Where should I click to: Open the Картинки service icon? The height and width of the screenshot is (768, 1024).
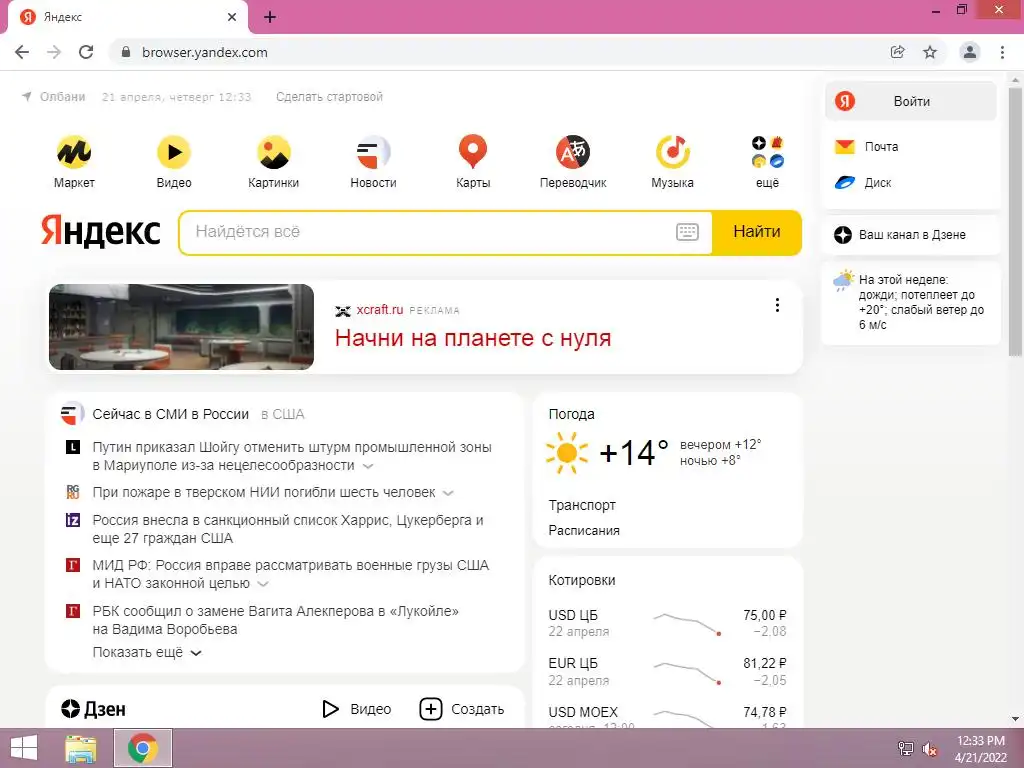click(x=274, y=152)
